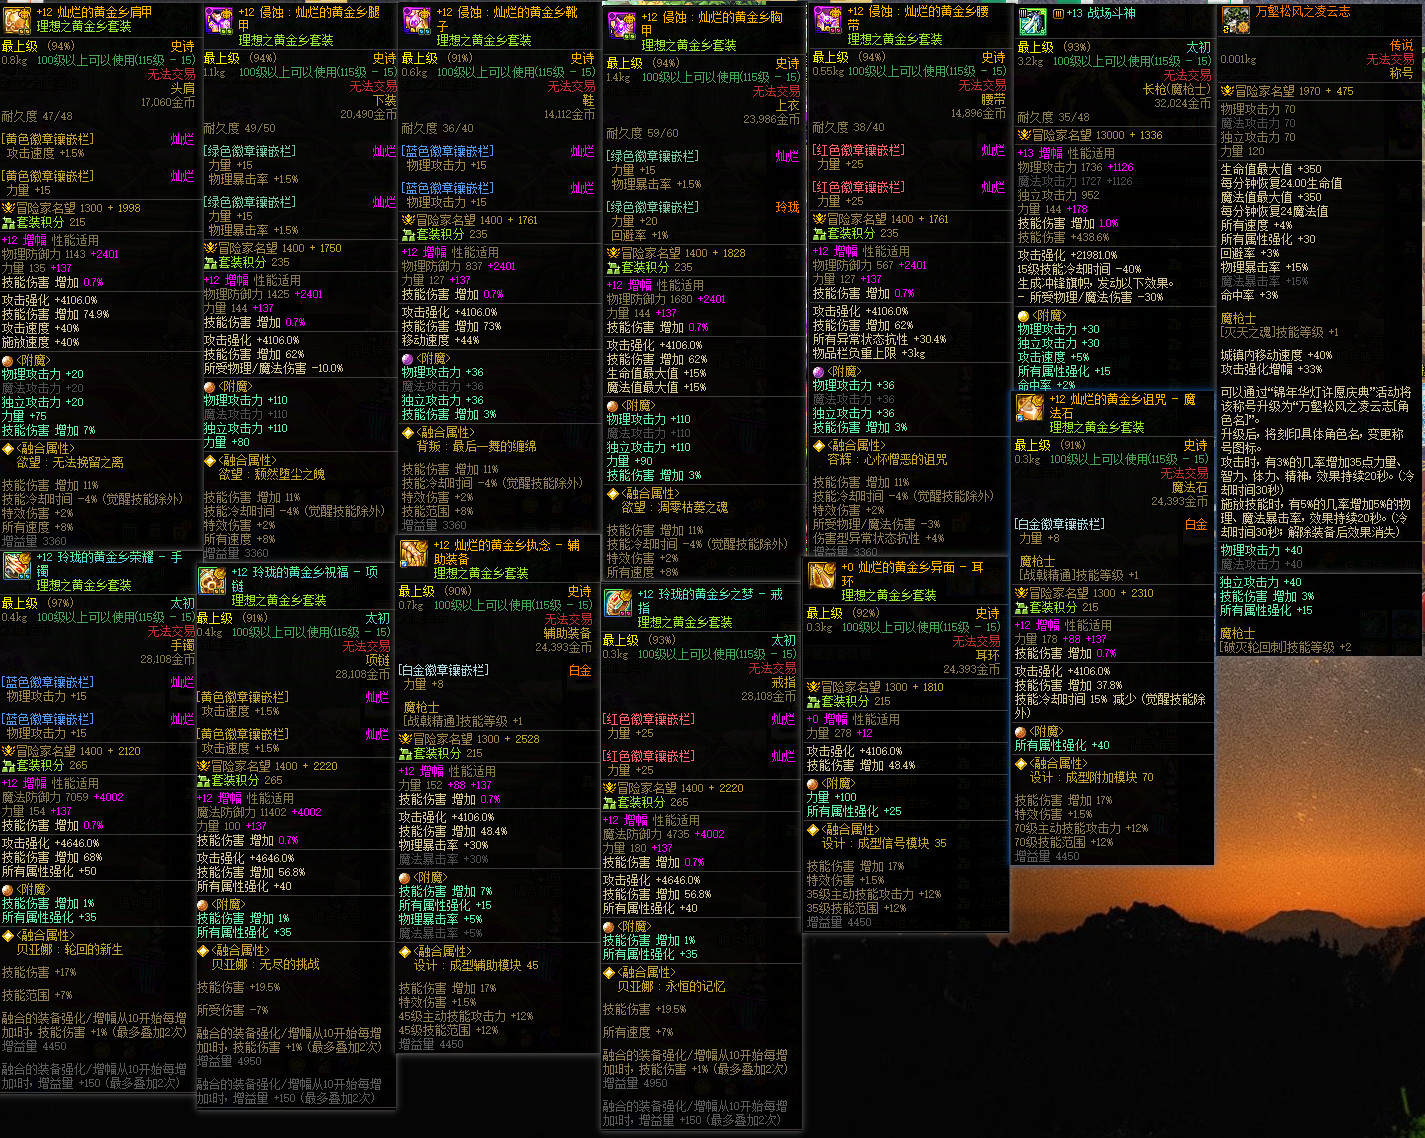Viewport: 1425px width, 1138px height.
Task: Click the 套装积分 icon in 手镯 tooltip
Action: 8,765
